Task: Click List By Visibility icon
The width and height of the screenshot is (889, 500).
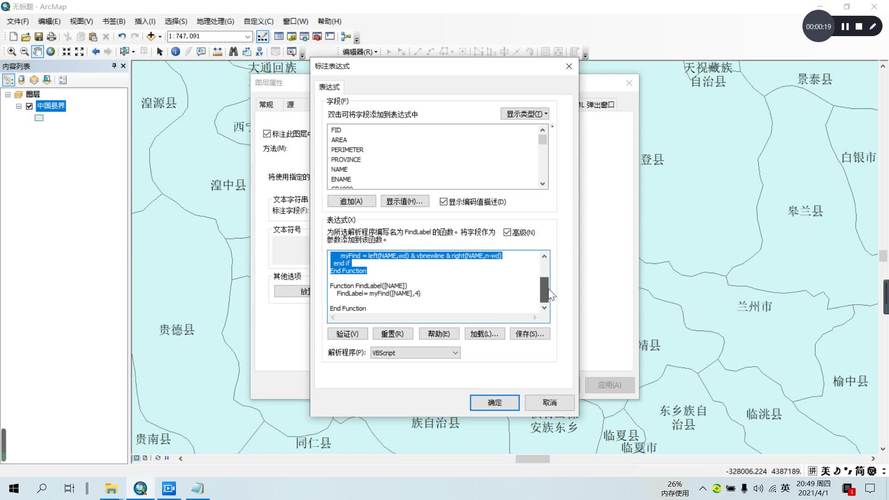Action: [x=34, y=80]
